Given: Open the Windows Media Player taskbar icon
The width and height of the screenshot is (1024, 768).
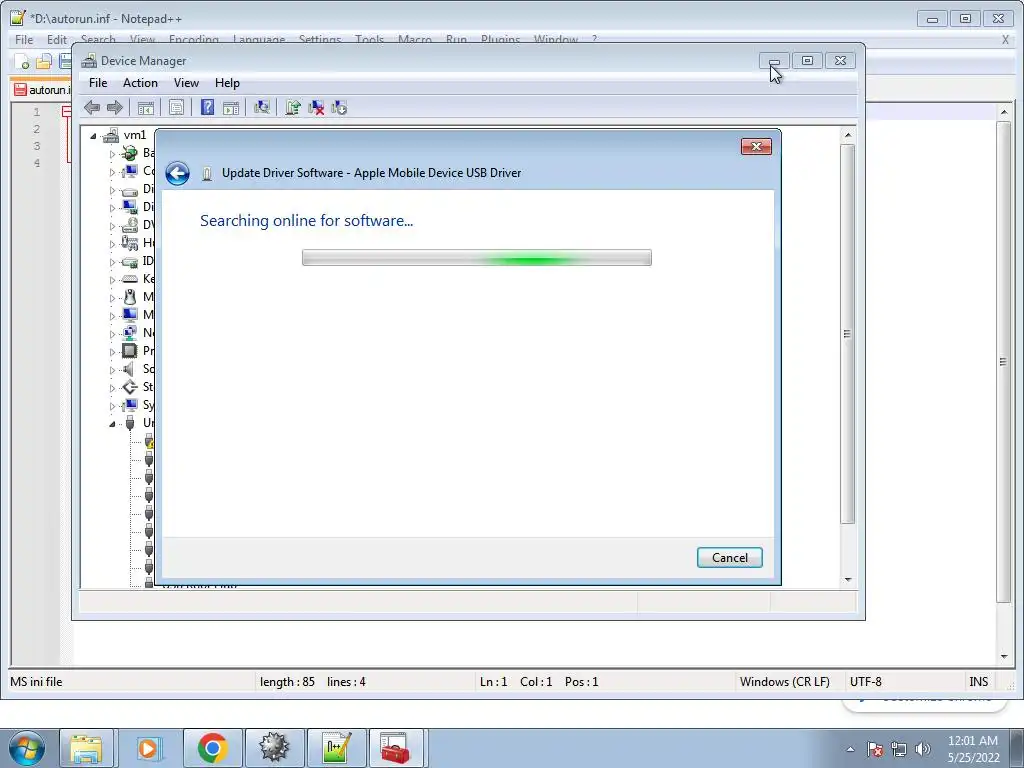Looking at the screenshot, I should tap(148, 748).
